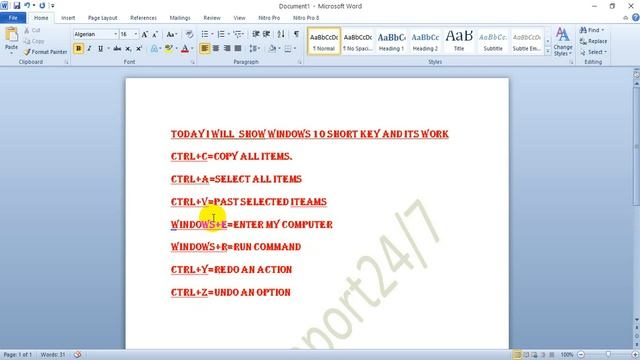
Task: Open the Select dropdown in Editing
Action: (593, 52)
